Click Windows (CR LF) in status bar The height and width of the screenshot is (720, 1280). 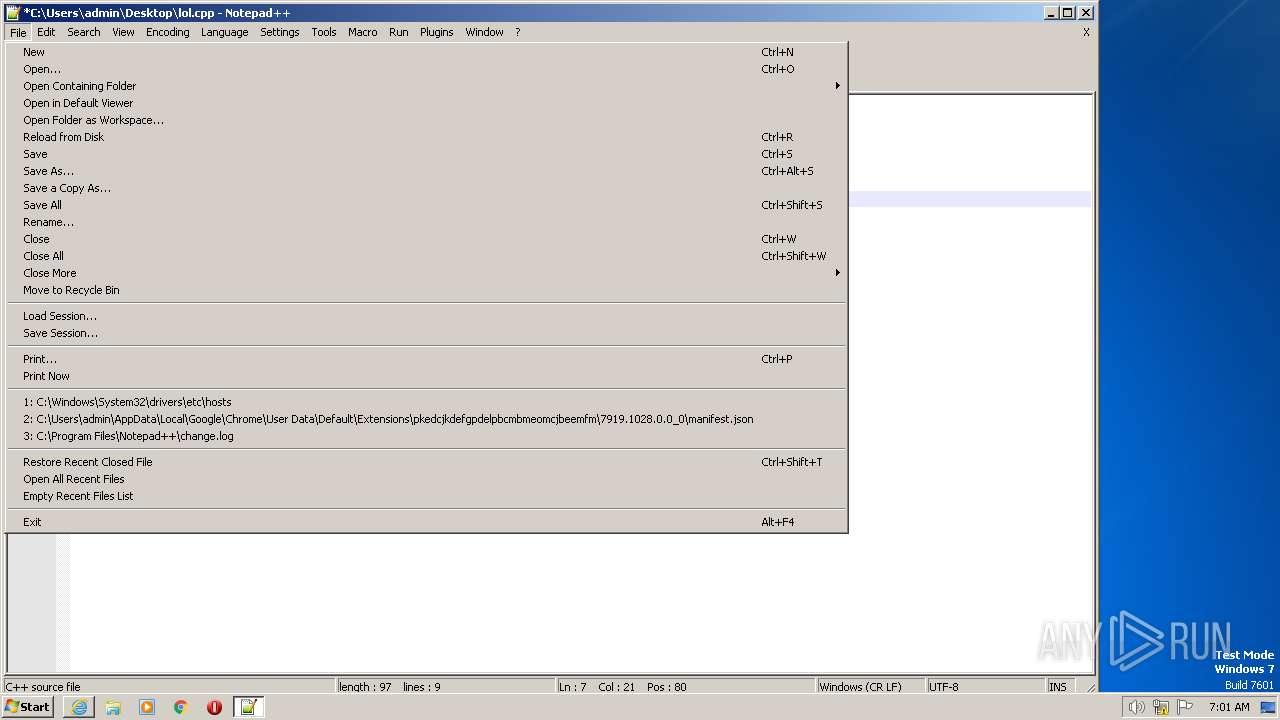[870, 687]
